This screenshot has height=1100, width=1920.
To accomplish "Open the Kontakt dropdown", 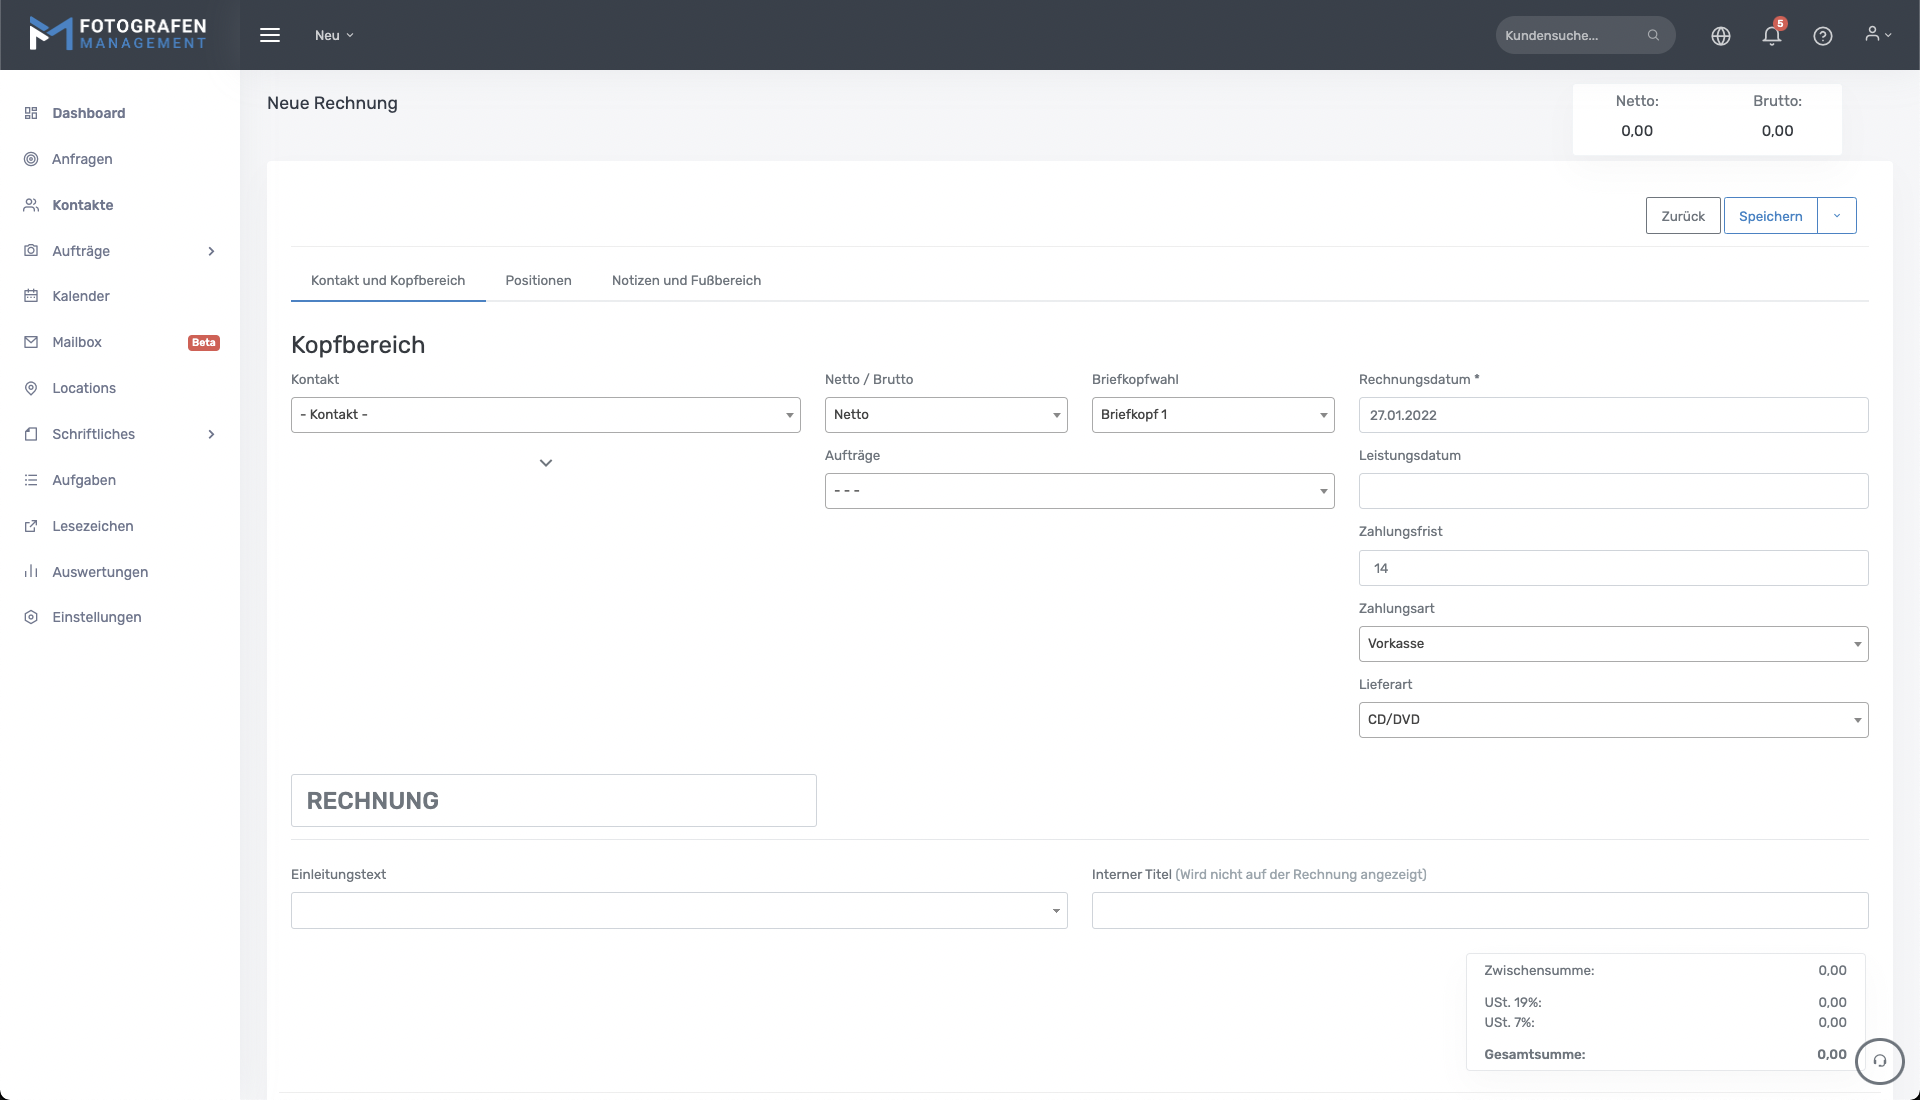I will click(x=545, y=415).
